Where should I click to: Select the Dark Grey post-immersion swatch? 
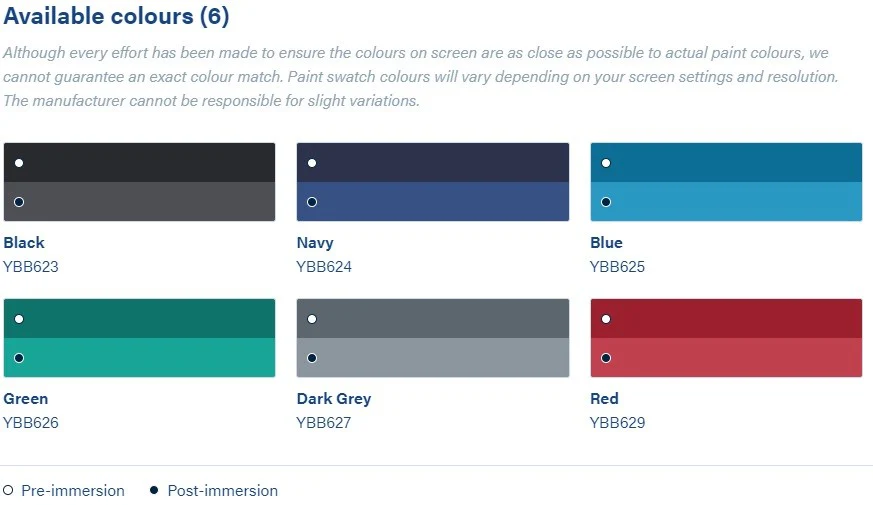pyautogui.click(x=432, y=358)
